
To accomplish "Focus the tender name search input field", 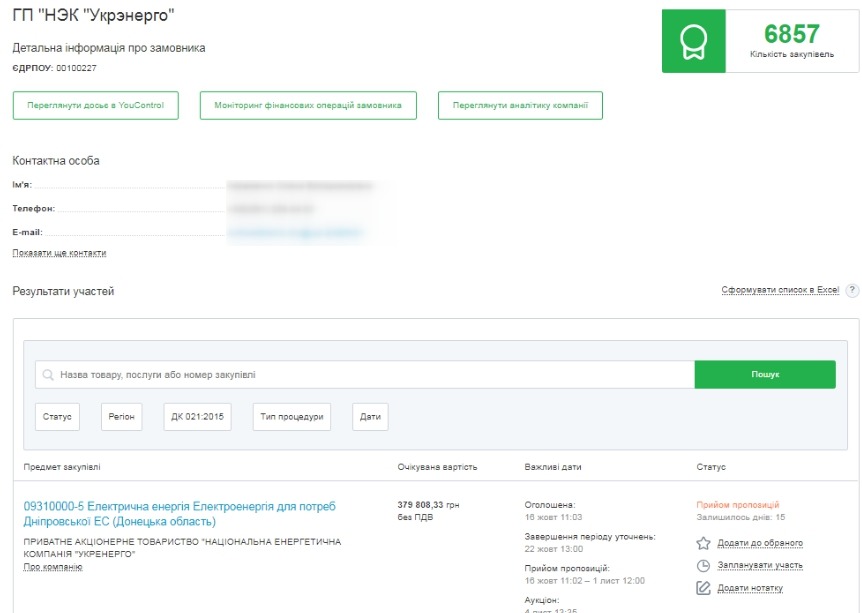I will click(370, 375).
